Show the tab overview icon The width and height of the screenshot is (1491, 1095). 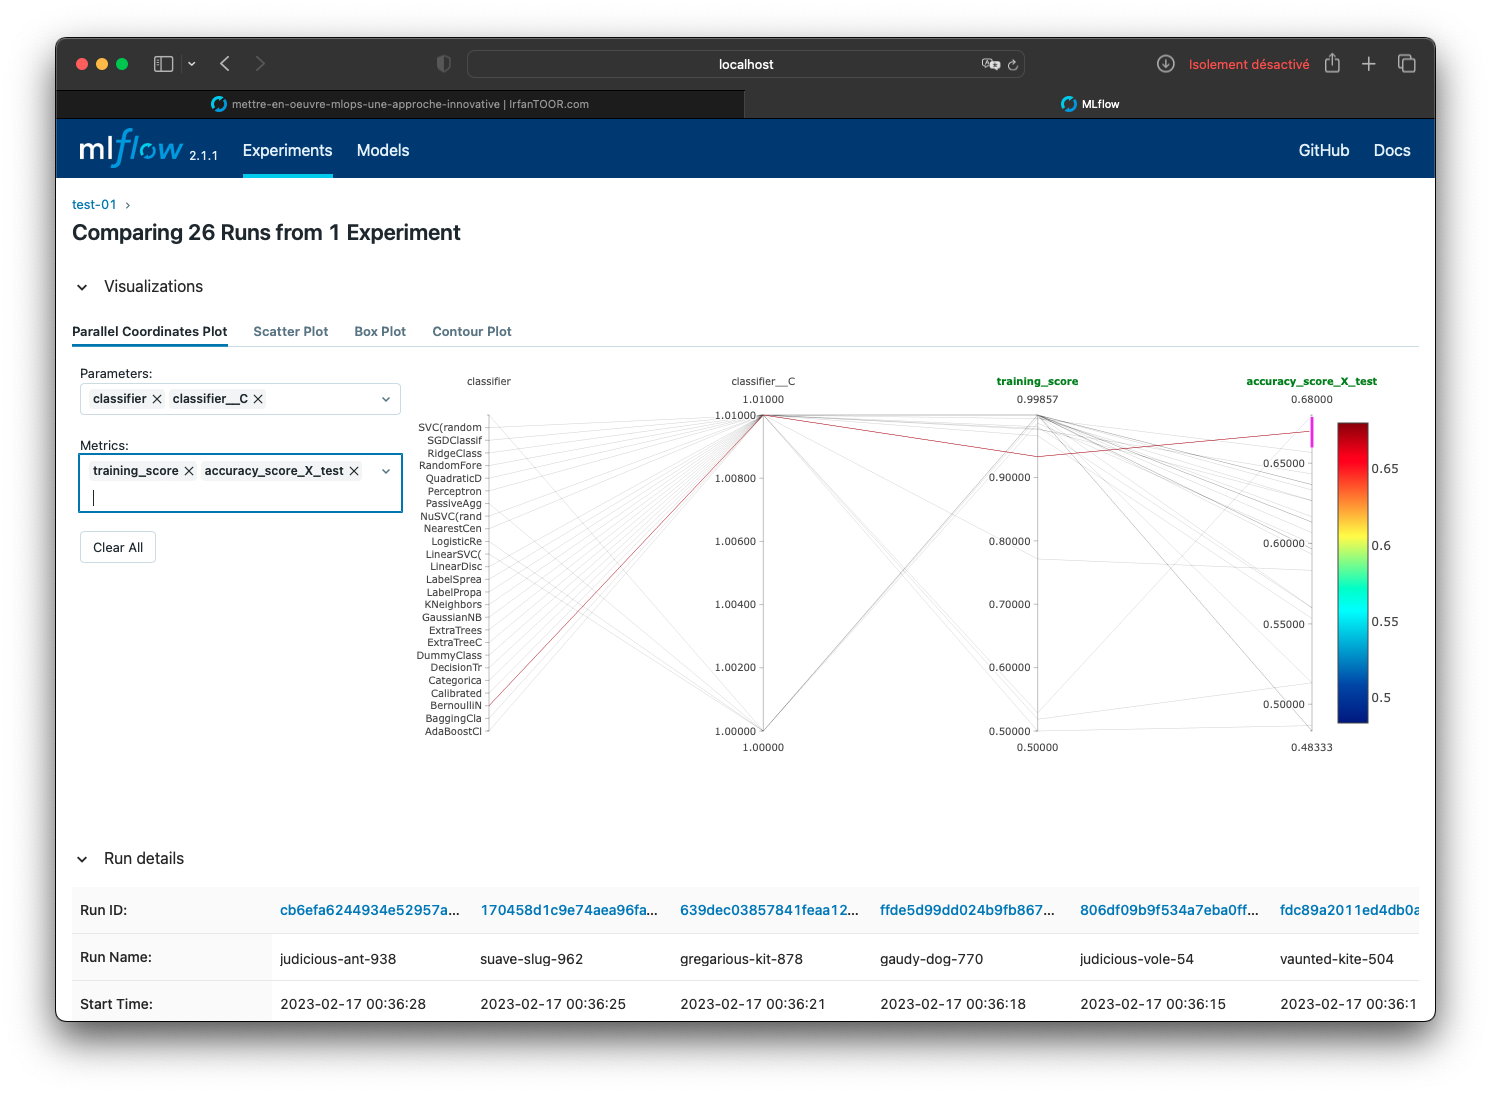[1407, 64]
